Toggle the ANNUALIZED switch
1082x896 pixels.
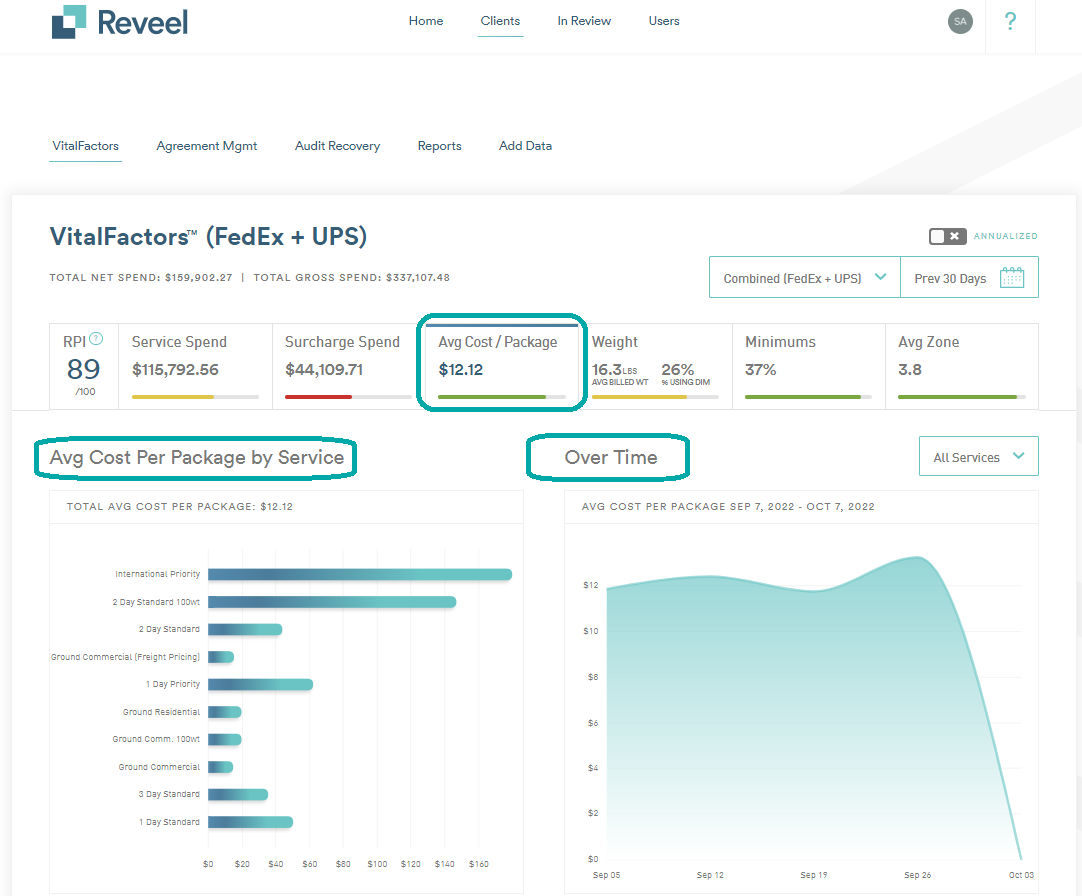[x=947, y=236]
